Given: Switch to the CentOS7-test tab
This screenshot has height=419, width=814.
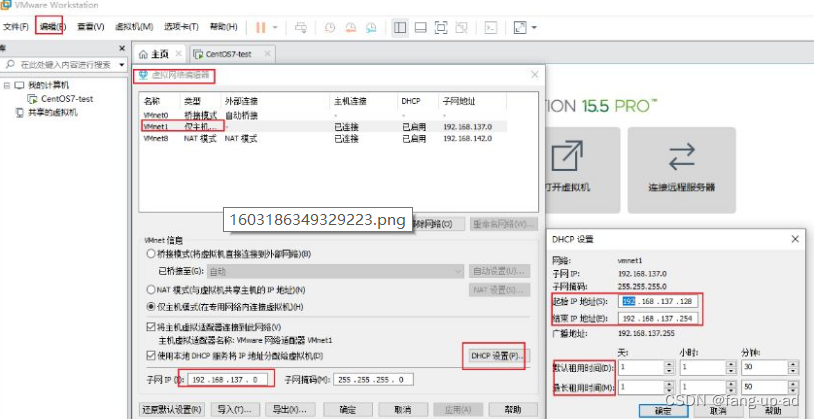Looking at the screenshot, I should click(x=231, y=54).
